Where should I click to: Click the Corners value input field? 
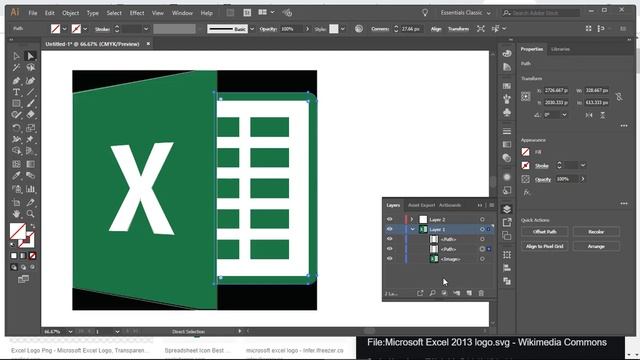point(411,29)
